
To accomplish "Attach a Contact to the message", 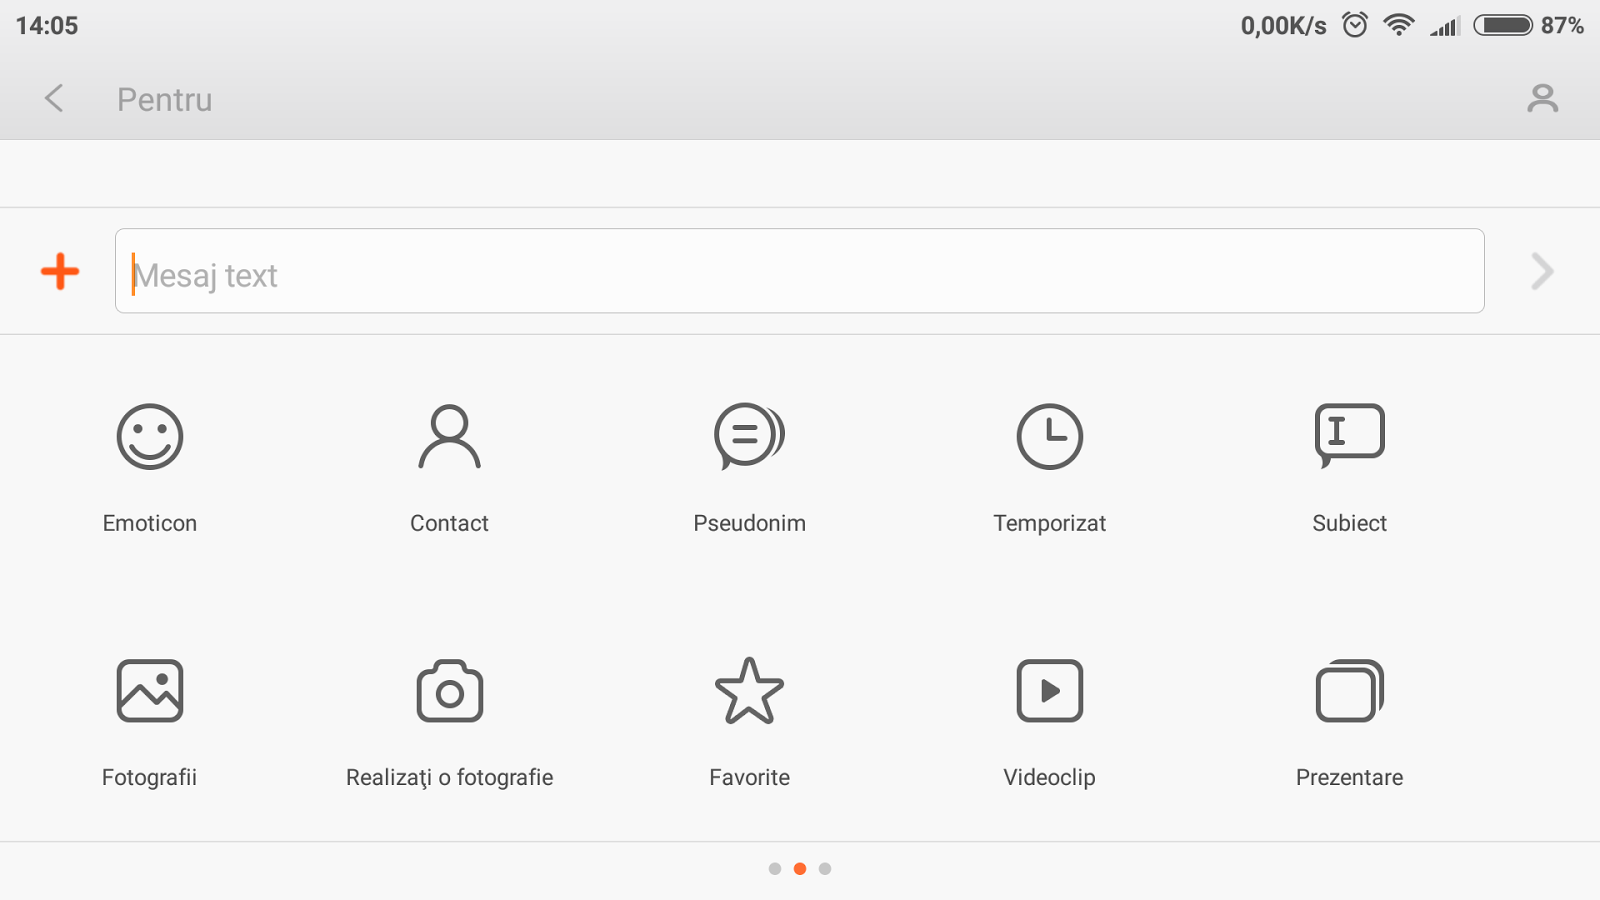I will coord(449,437).
